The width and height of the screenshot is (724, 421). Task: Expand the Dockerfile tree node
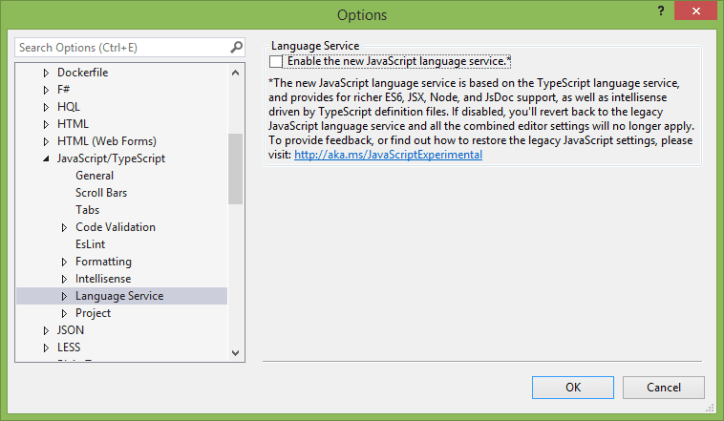click(x=45, y=73)
